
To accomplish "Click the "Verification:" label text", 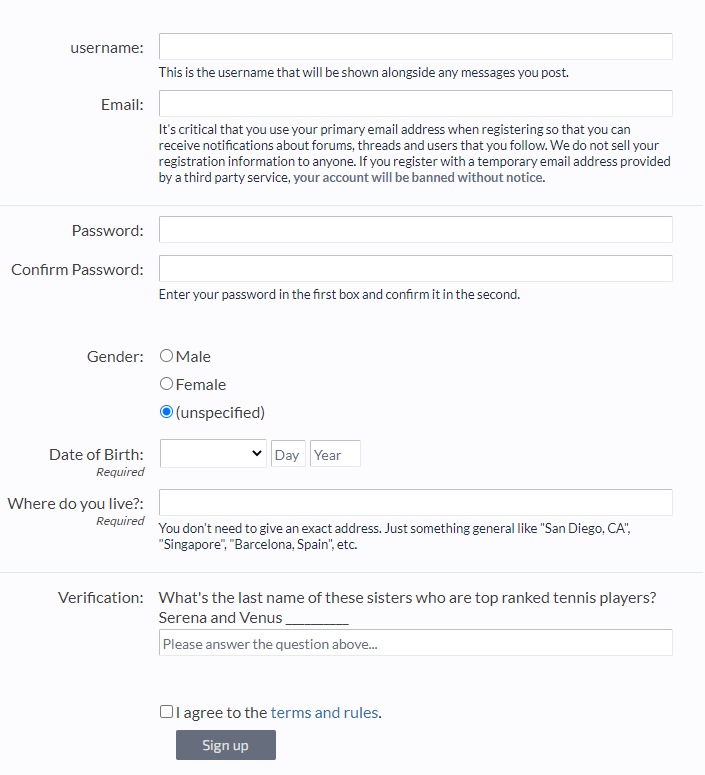I will 101,597.
